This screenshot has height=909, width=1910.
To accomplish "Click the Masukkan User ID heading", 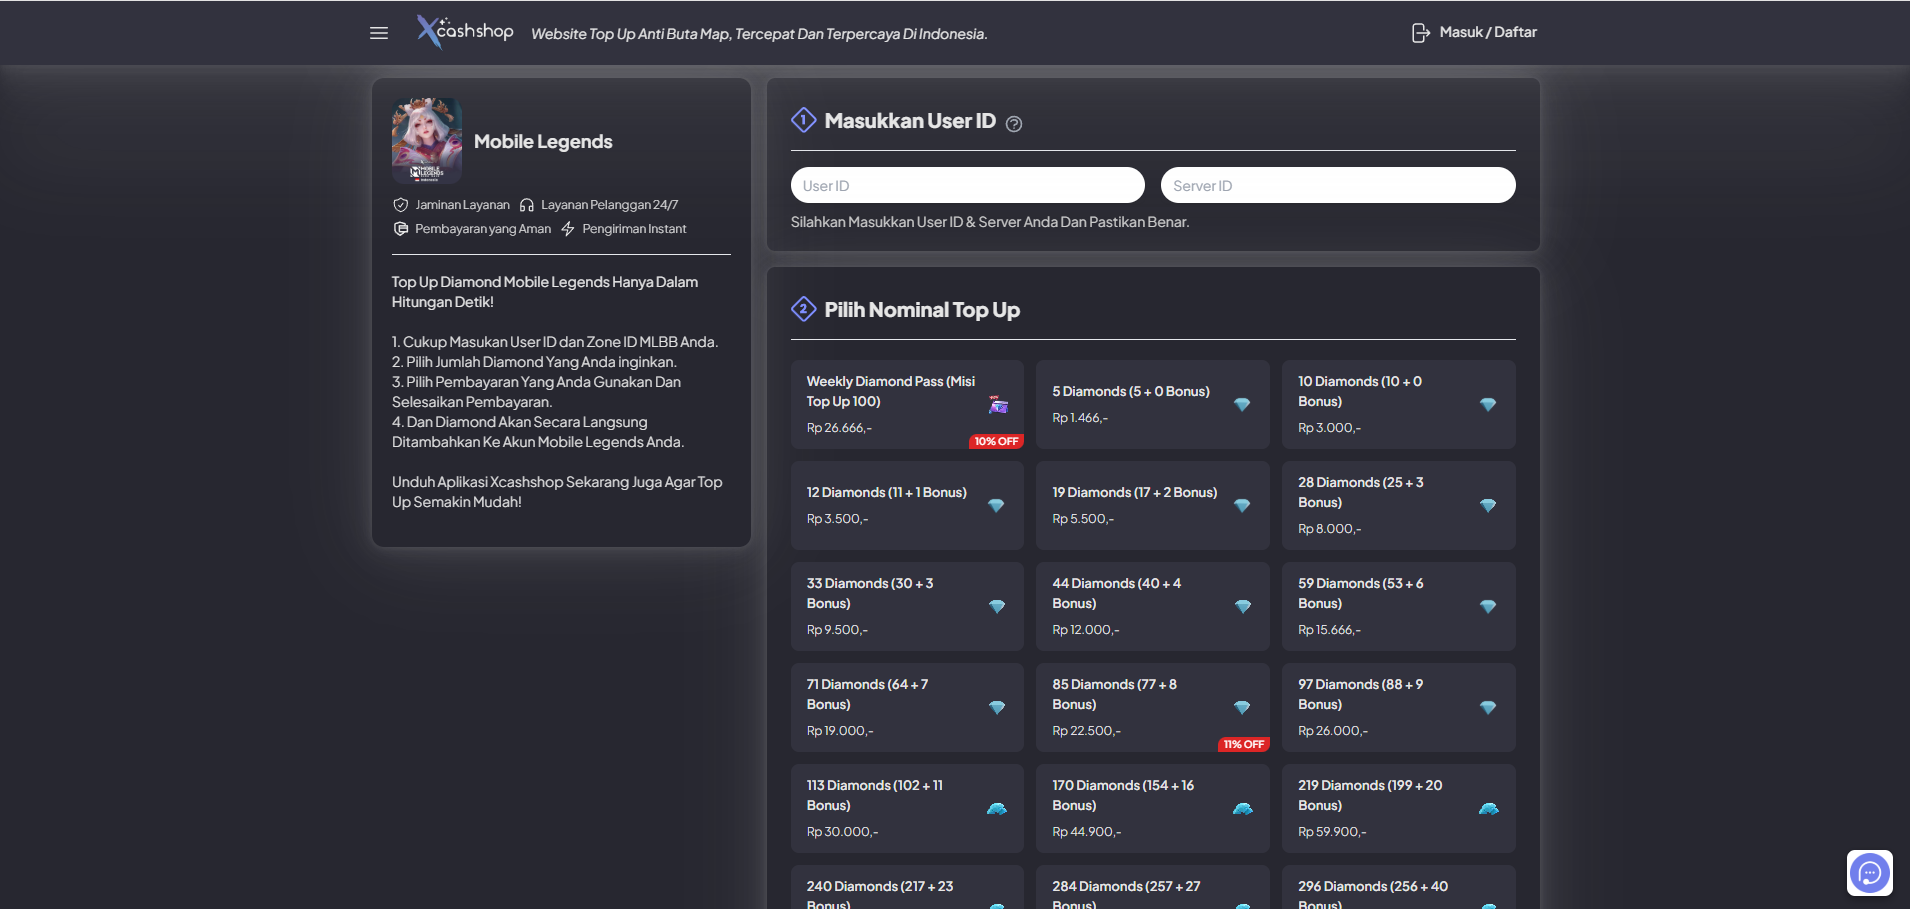I will pyautogui.click(x=910, y=121).
